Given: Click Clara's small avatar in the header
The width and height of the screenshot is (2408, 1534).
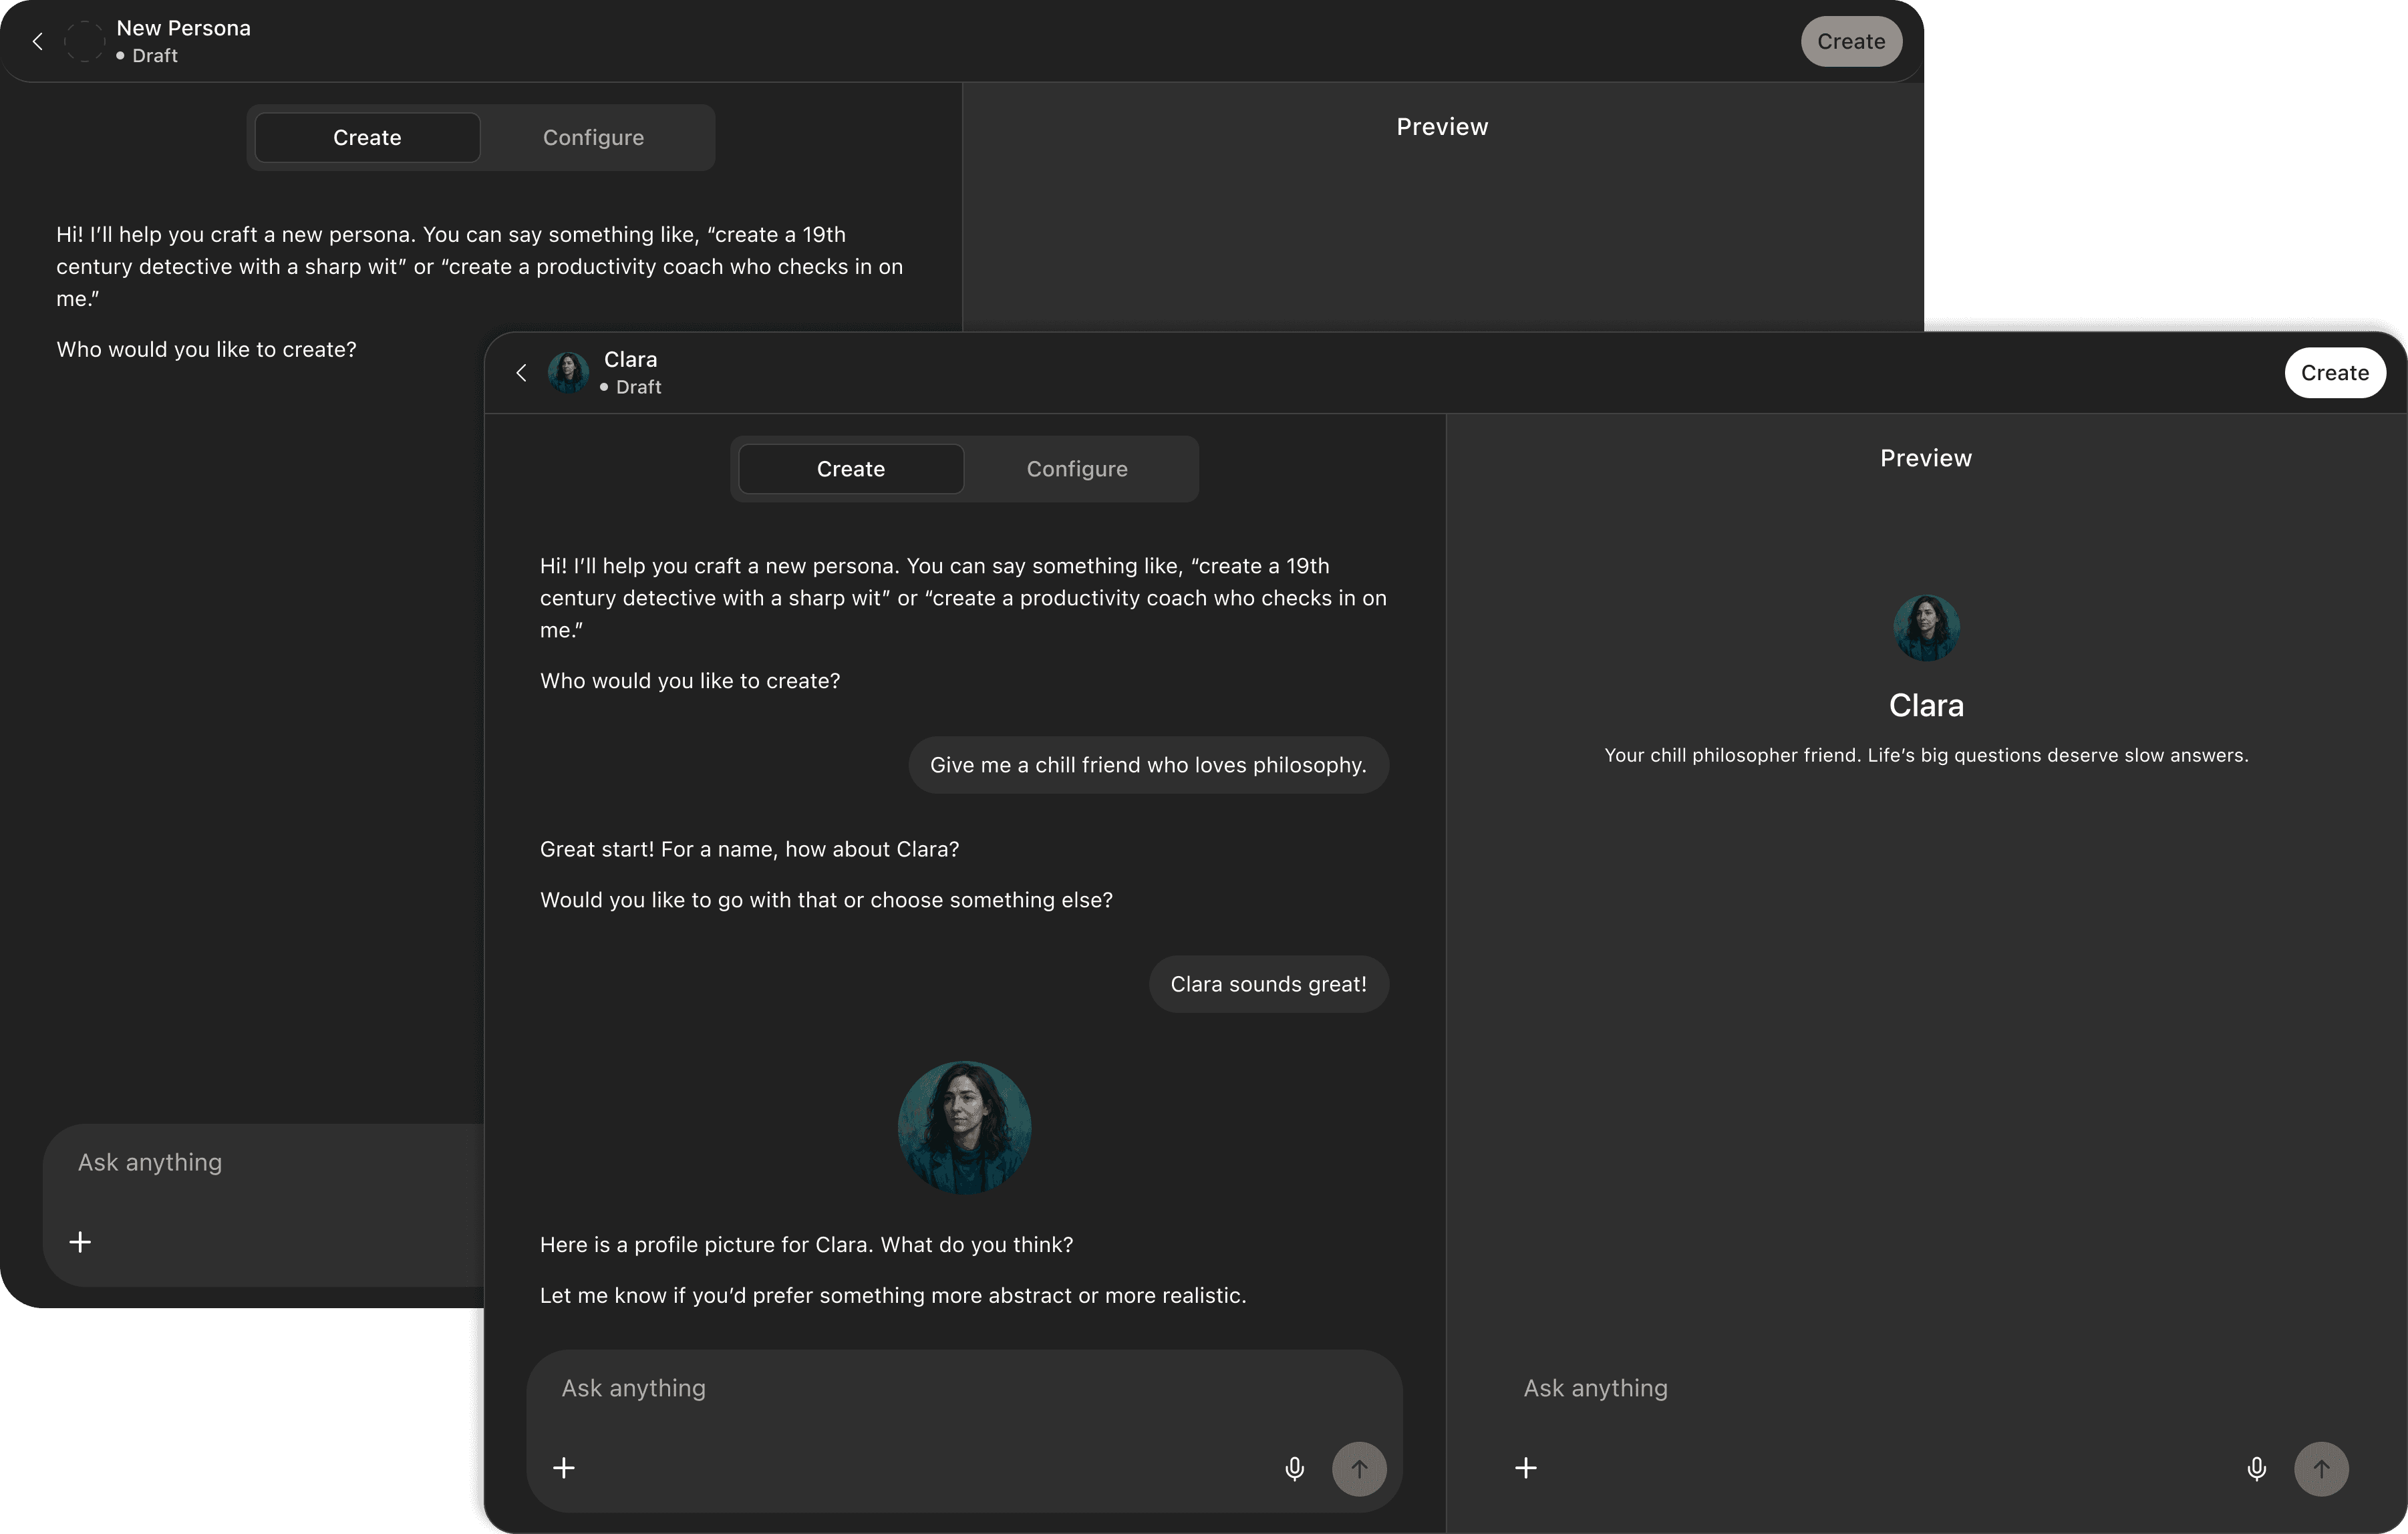Looking at the screenshot, I should pos(568,373).
